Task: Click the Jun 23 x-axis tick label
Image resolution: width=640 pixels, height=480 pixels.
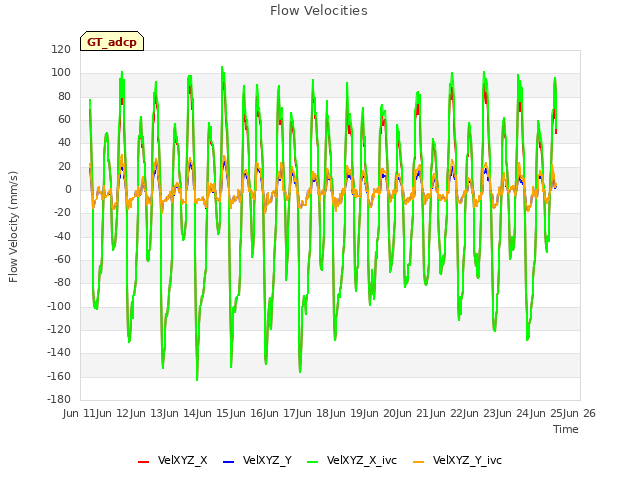Action: pos(480,413)
